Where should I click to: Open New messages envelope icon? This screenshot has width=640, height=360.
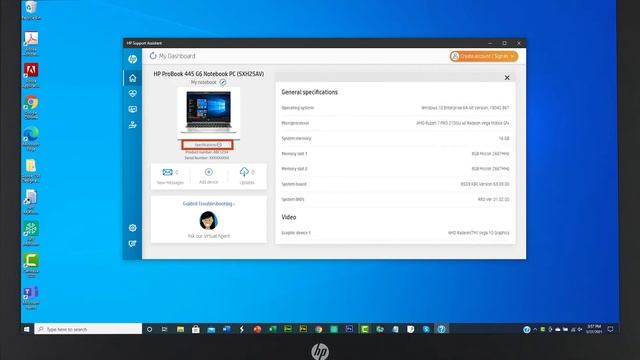point(167,172)
